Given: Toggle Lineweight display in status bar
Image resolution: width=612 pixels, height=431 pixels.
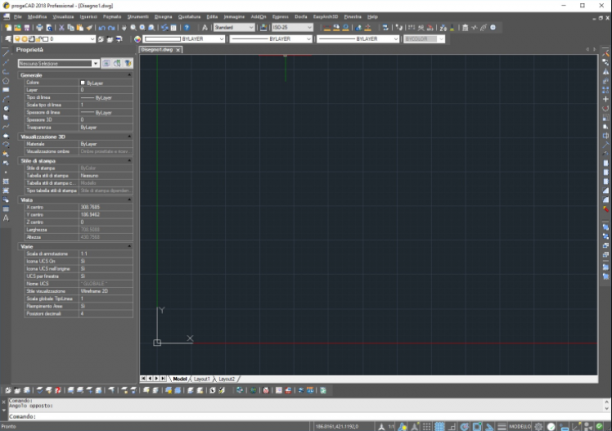Looking at the screenshot, I should (502, 427).
